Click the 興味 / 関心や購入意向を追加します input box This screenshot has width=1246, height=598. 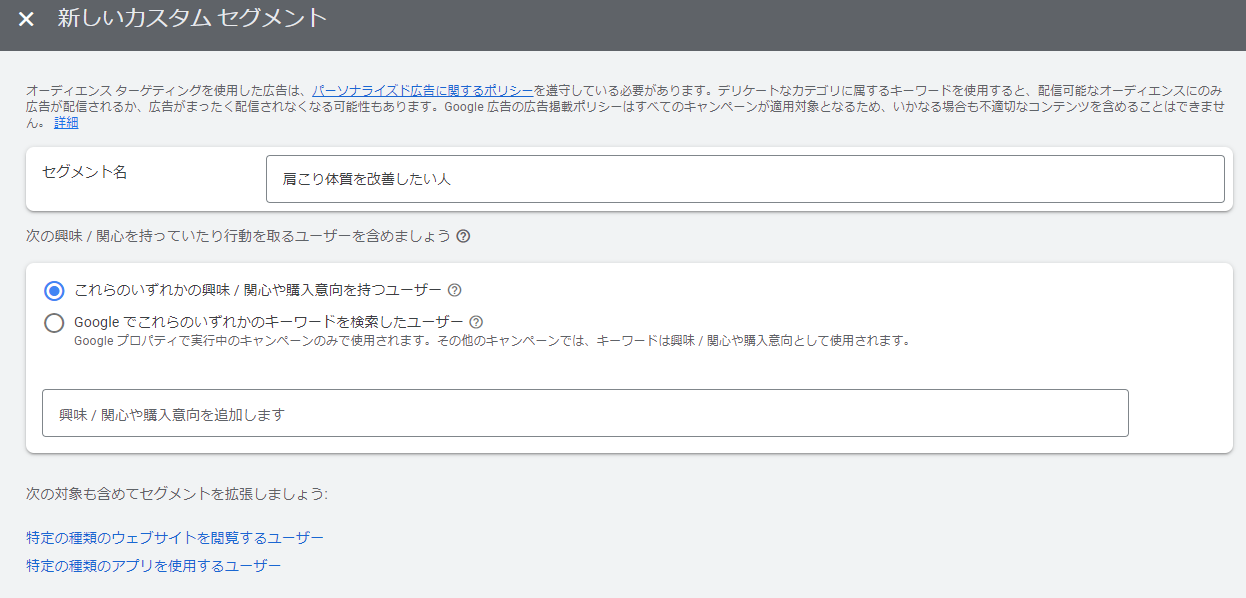[585, 413]
